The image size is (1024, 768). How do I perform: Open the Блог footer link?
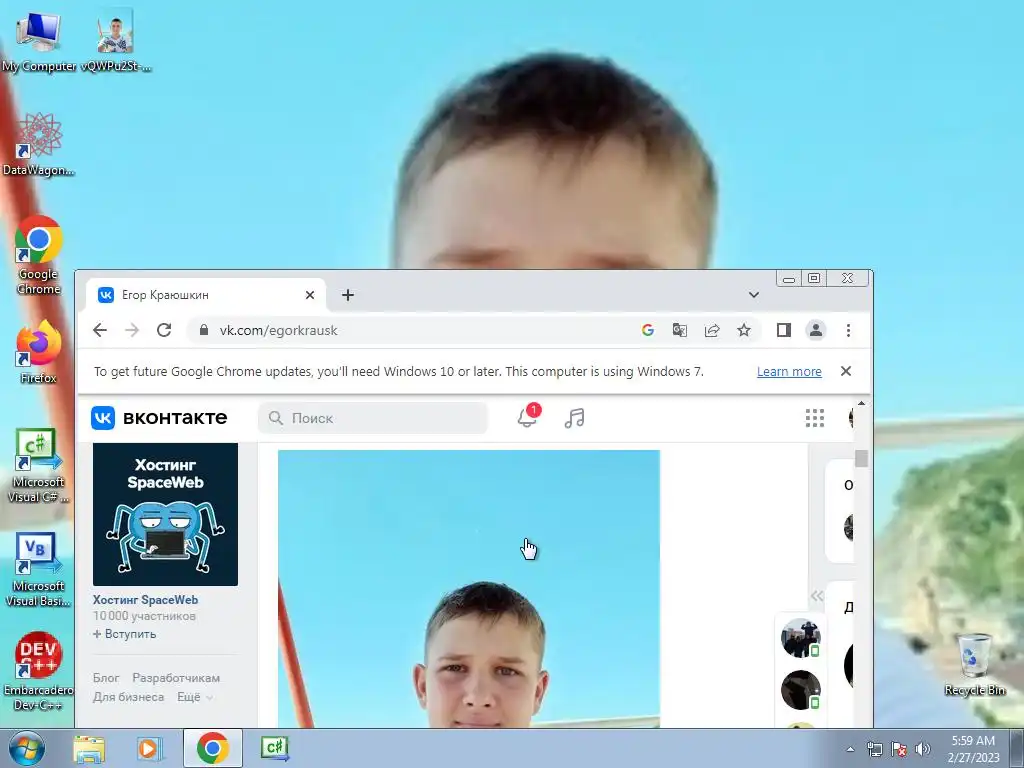[106, 678]
